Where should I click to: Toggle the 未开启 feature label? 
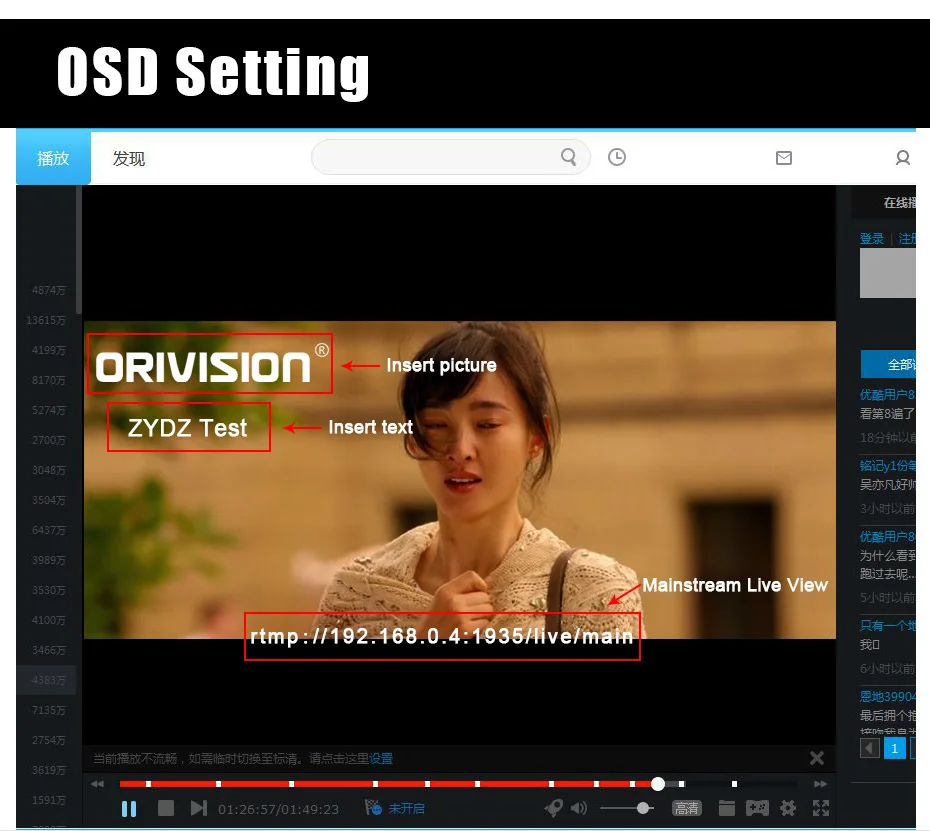tap(406, 808)
